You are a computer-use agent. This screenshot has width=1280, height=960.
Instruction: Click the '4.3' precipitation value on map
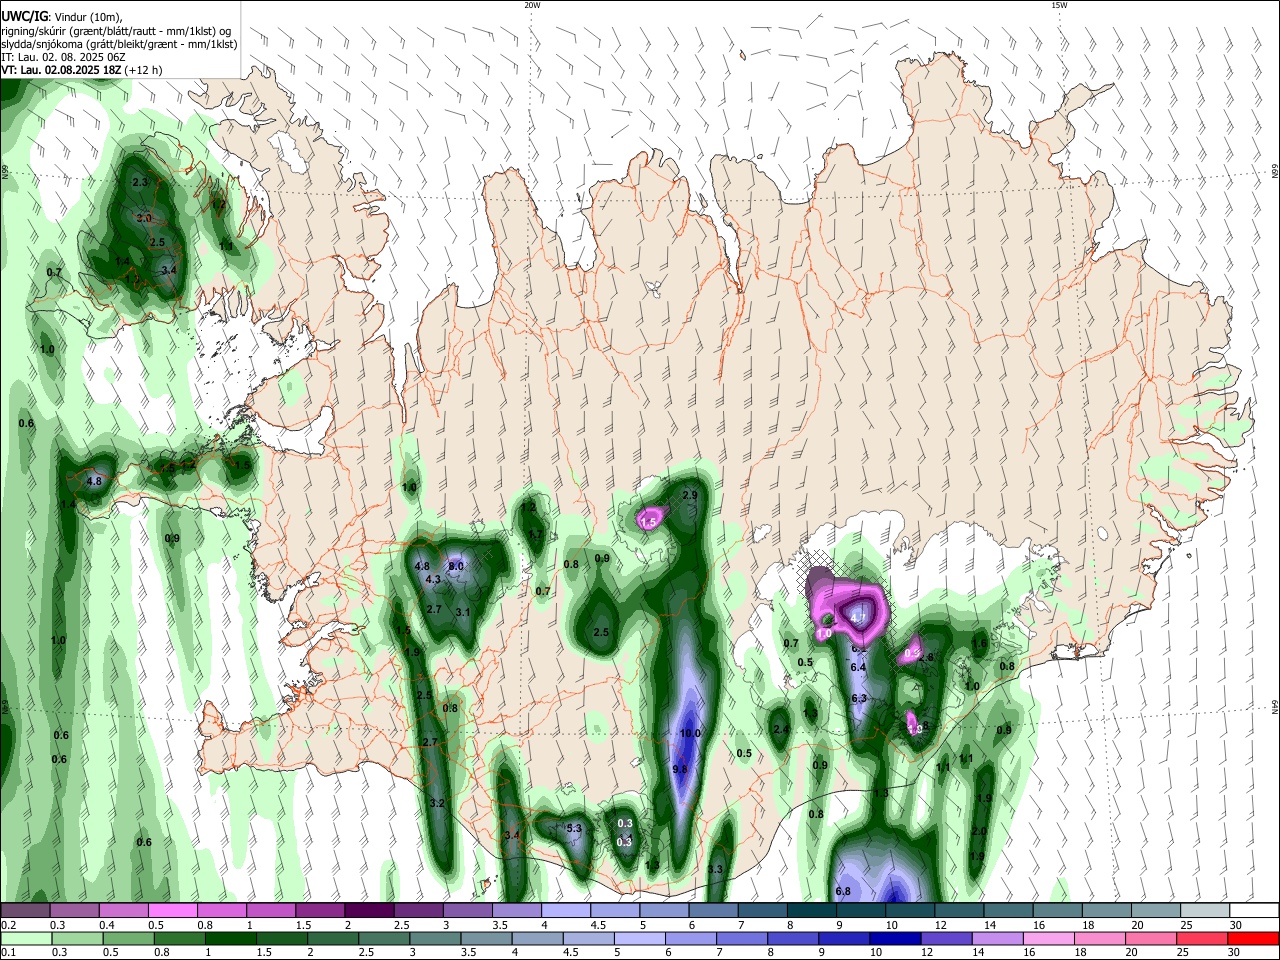[x=433, y=580]
